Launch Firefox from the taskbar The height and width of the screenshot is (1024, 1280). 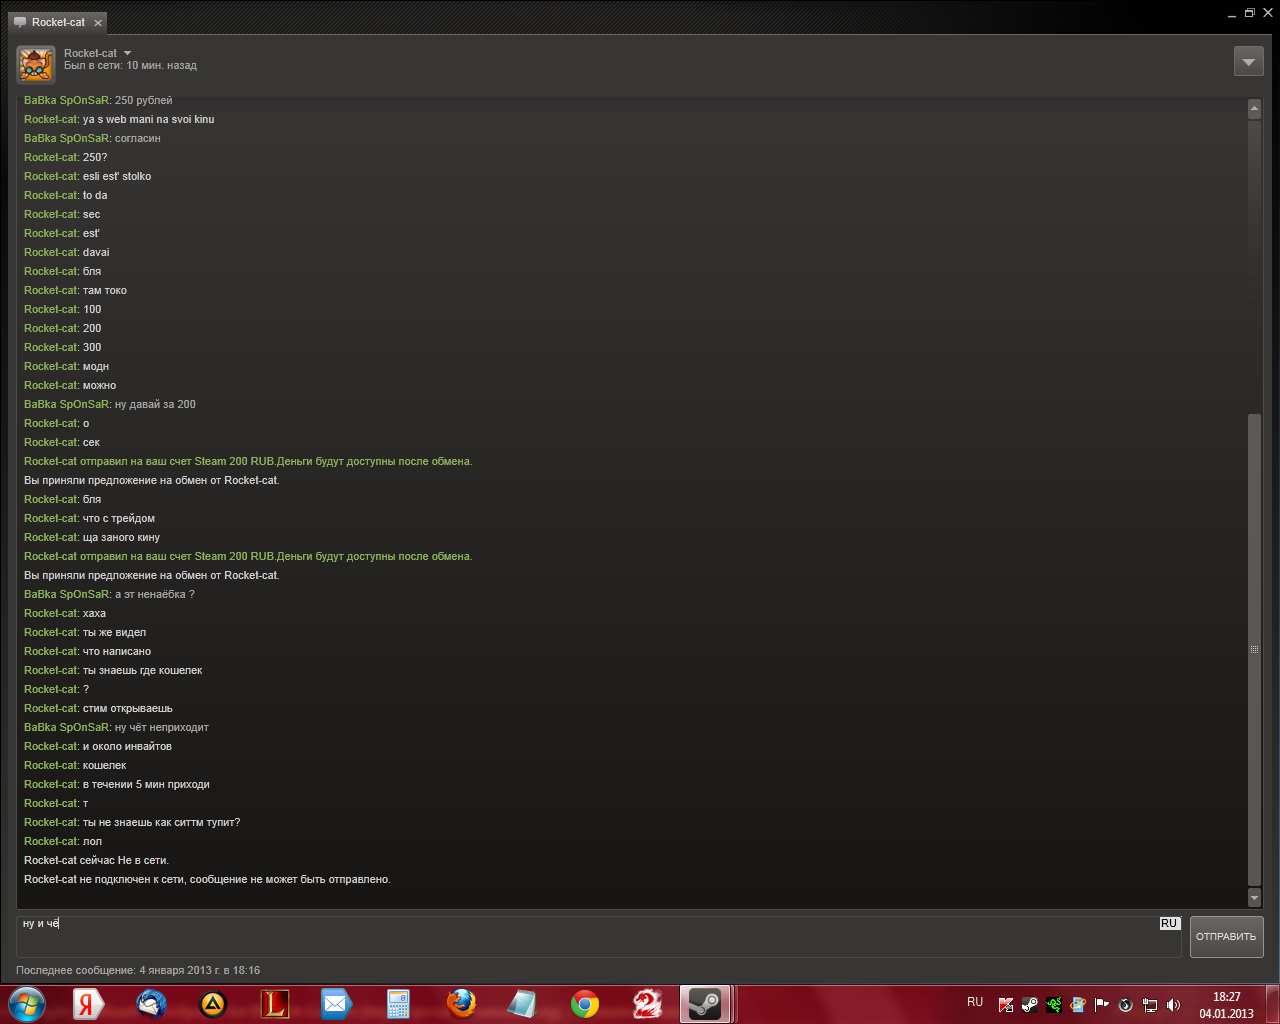pos(461,1004)
